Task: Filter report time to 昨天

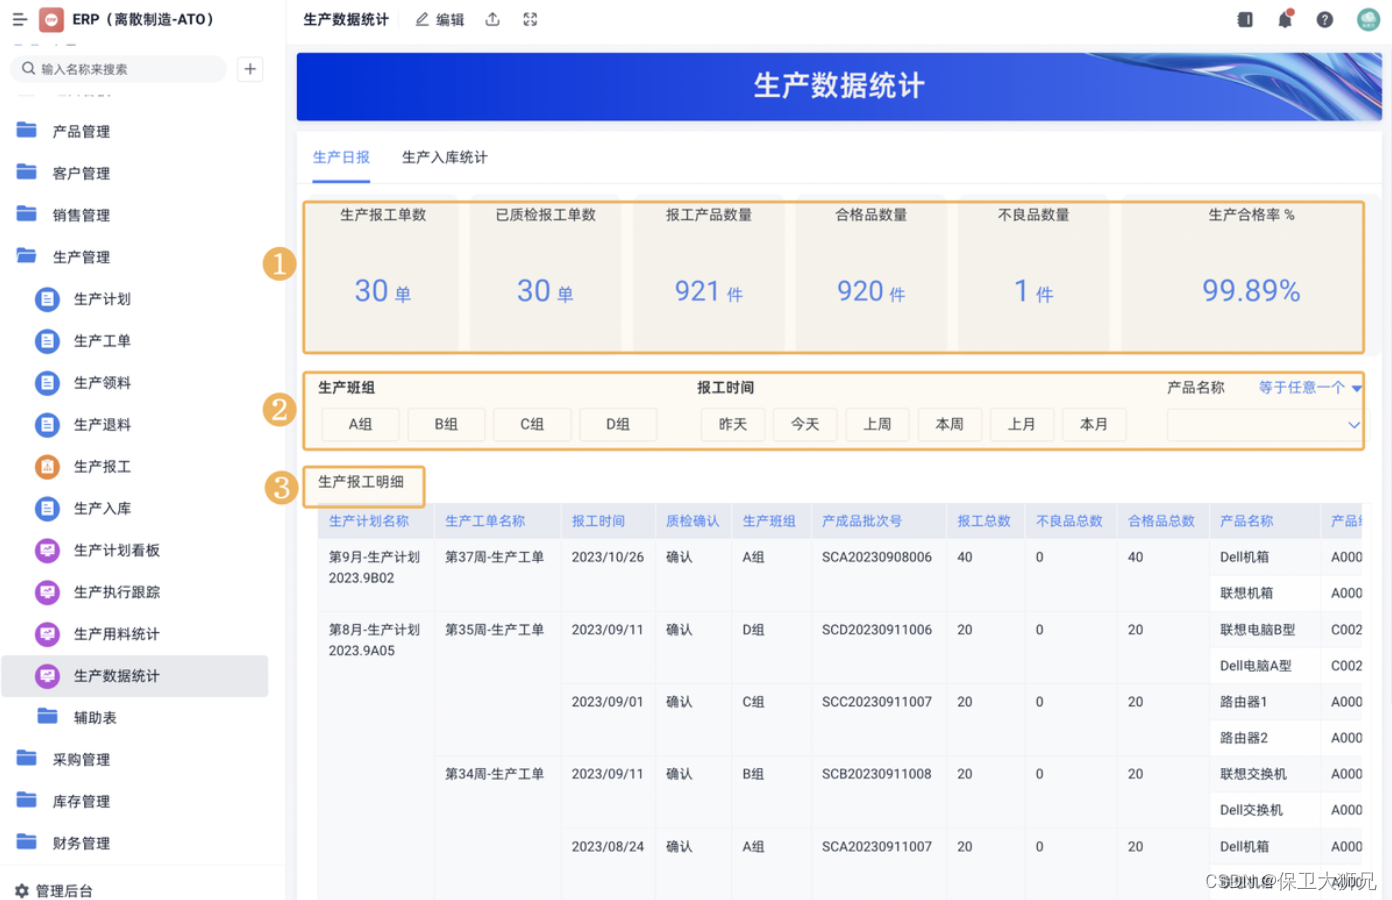Action: (x=733, y=424)
